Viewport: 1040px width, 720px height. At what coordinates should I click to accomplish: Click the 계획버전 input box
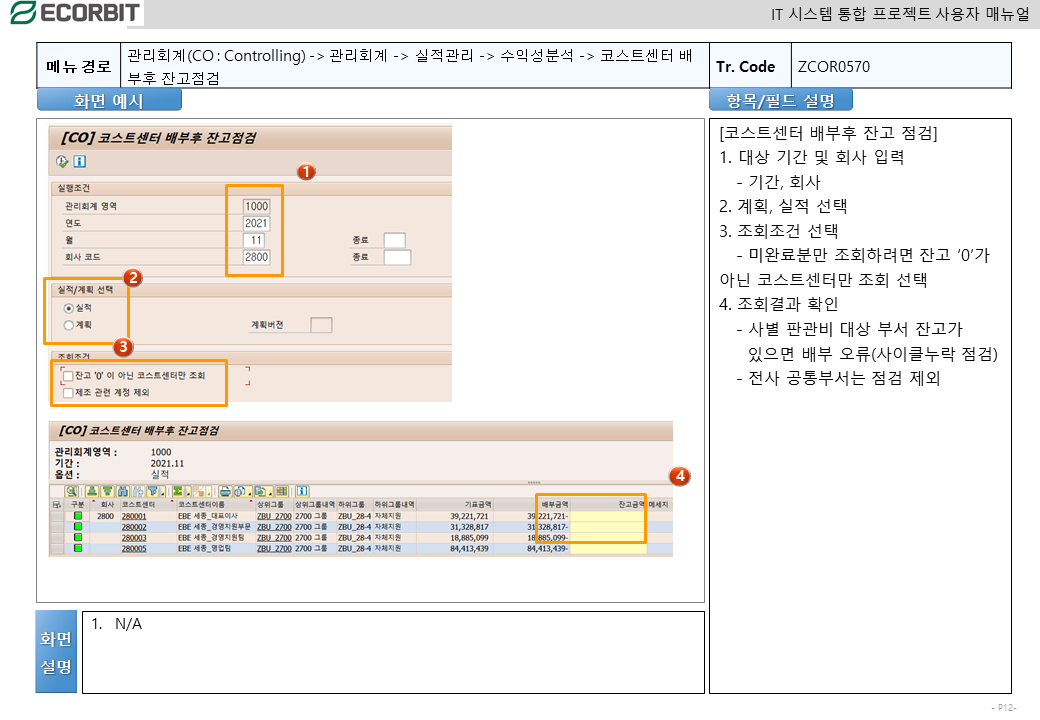point(321,325)
